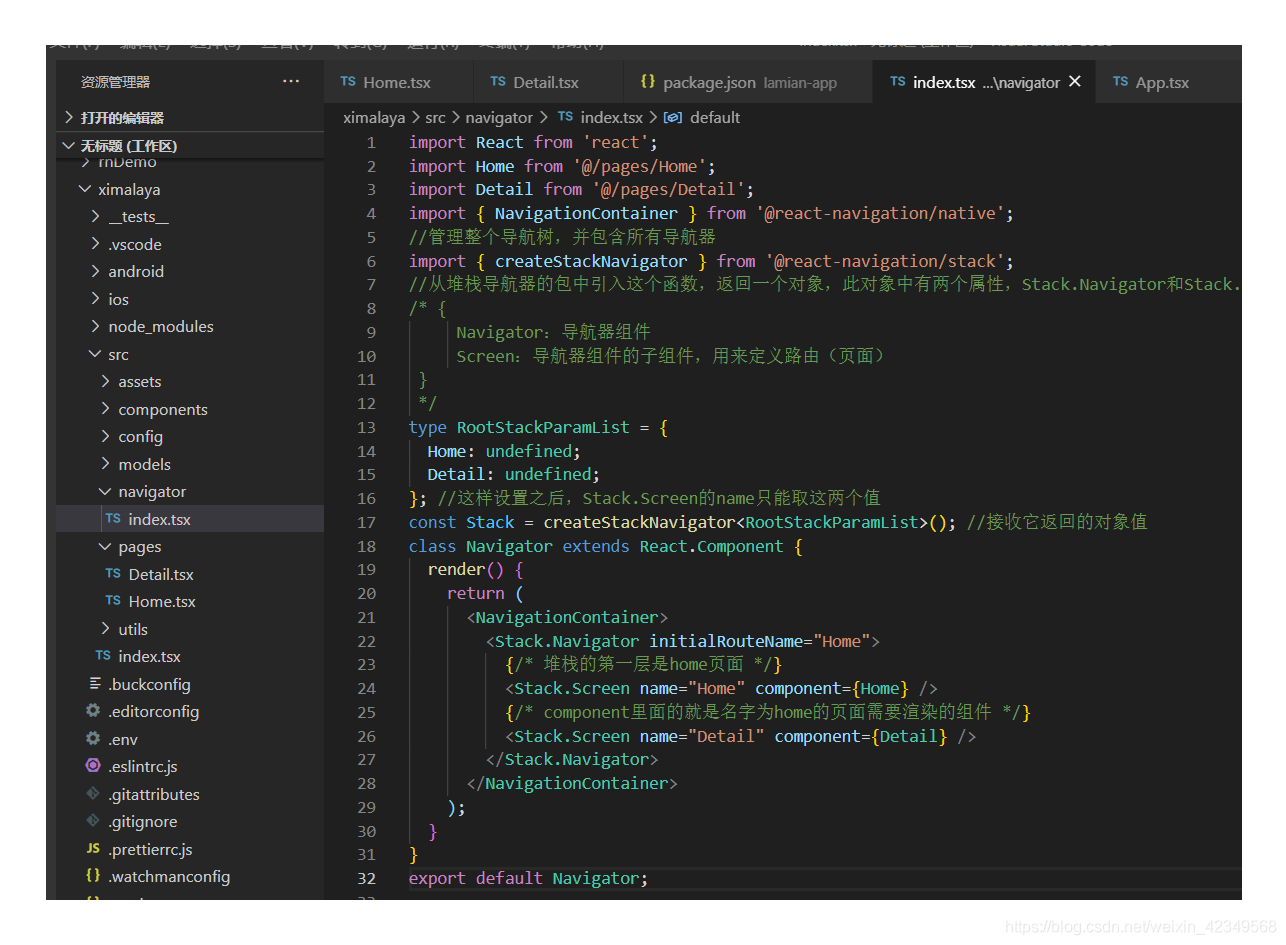Click the JS icon beside .prettierrc.js
This screenshot has width=1286, height=945.
[x=93, y=849]
